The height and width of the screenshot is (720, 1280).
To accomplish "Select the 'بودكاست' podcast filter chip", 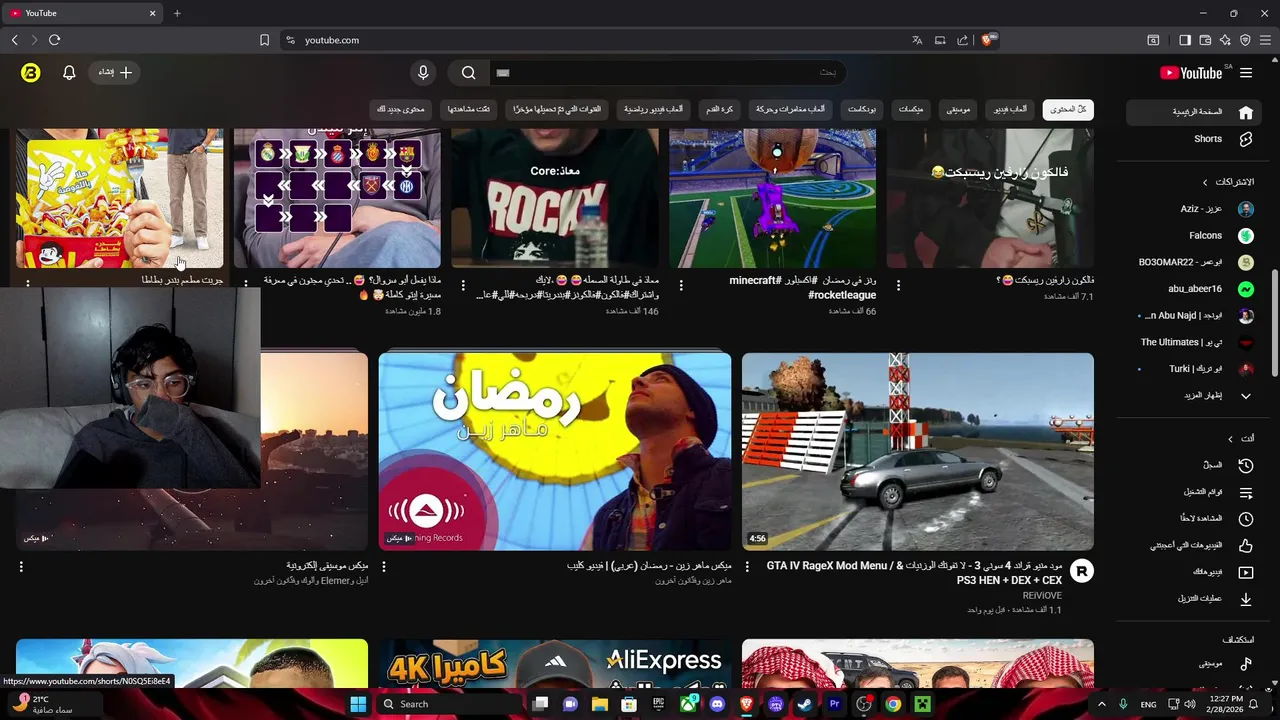I will coord(862,109).
